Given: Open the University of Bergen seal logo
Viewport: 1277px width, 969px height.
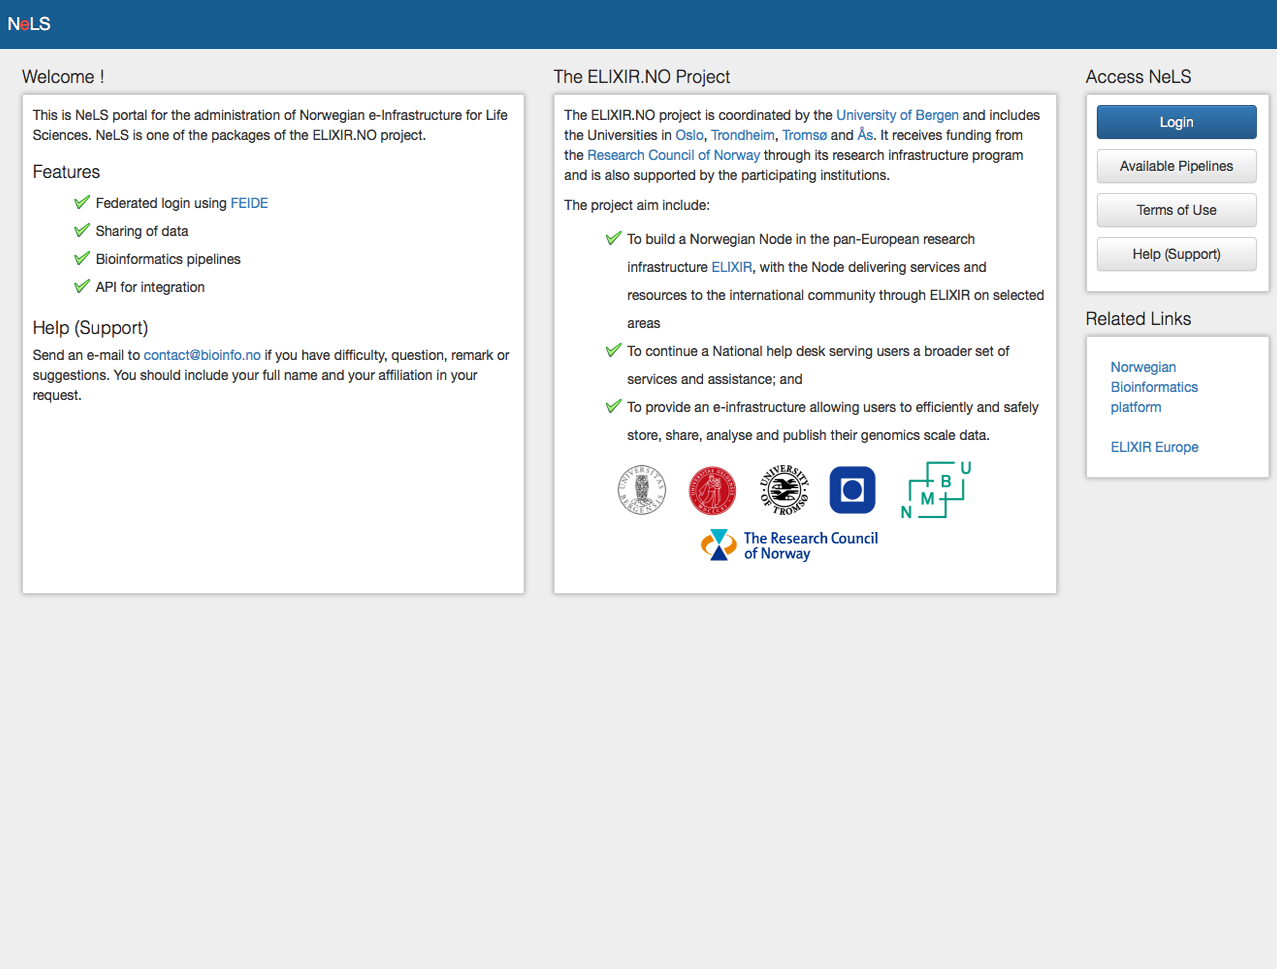Looking at the screenshot, I should (x=642, y=490).
